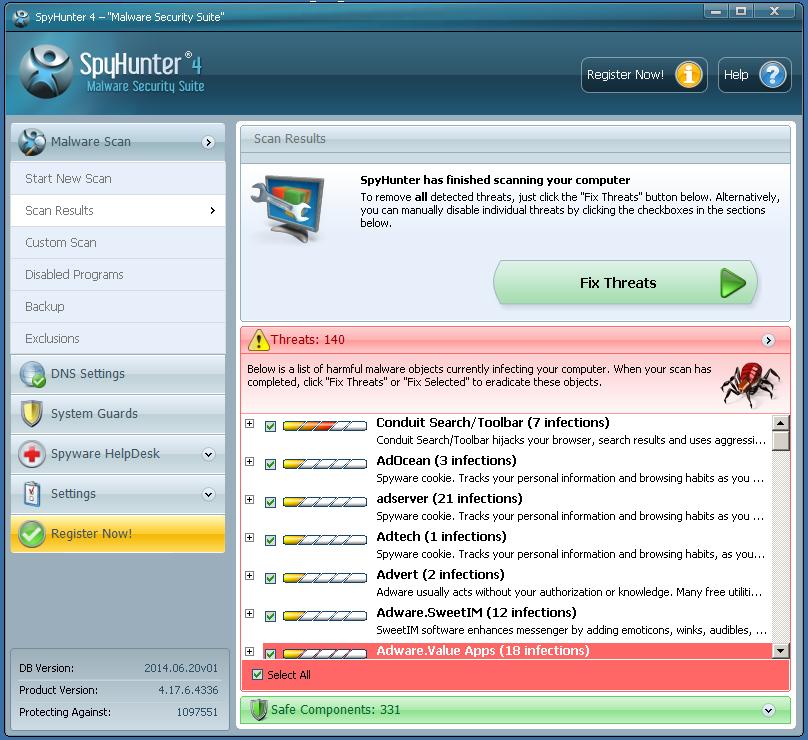Viewport: 808px width, 740px height.
Task: Click the Settings clipboard icon
Action: pyautogui.click(x=32, y=494)
